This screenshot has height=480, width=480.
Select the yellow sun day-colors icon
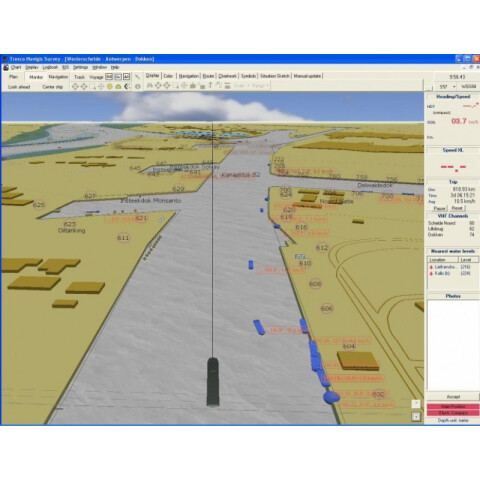click(109, 87)
